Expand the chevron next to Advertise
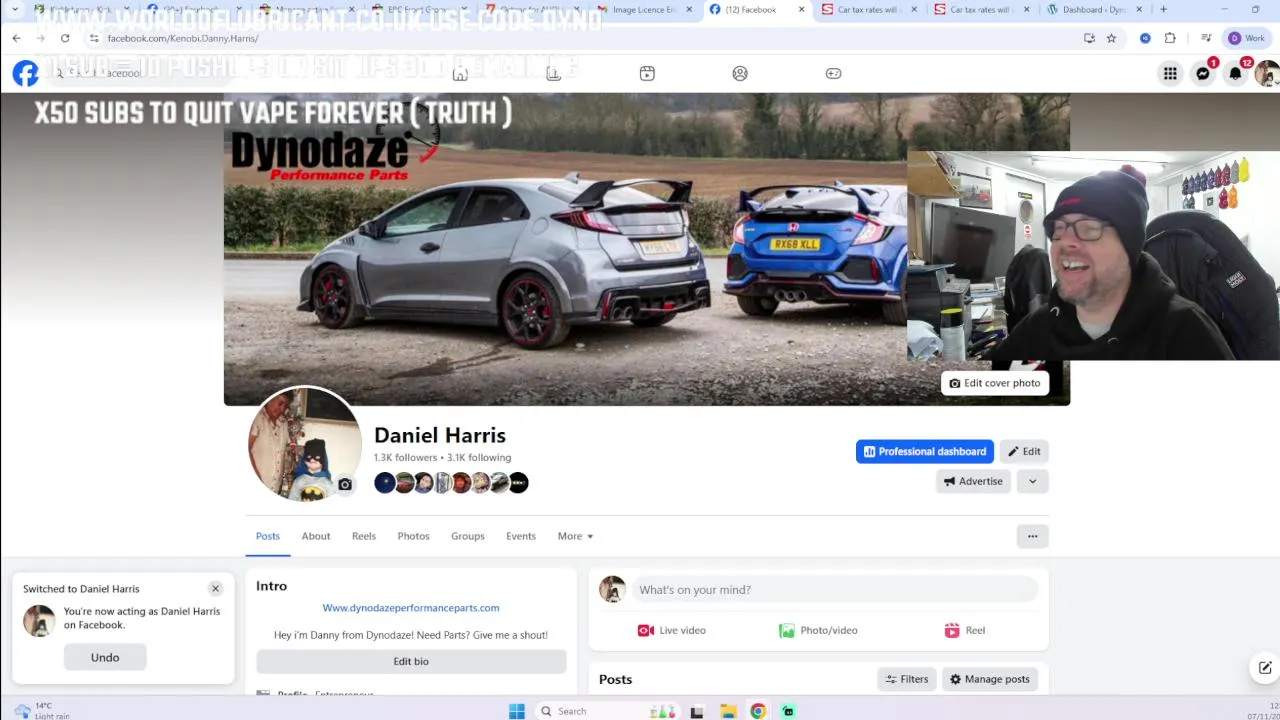 (x=1032, y=481)
